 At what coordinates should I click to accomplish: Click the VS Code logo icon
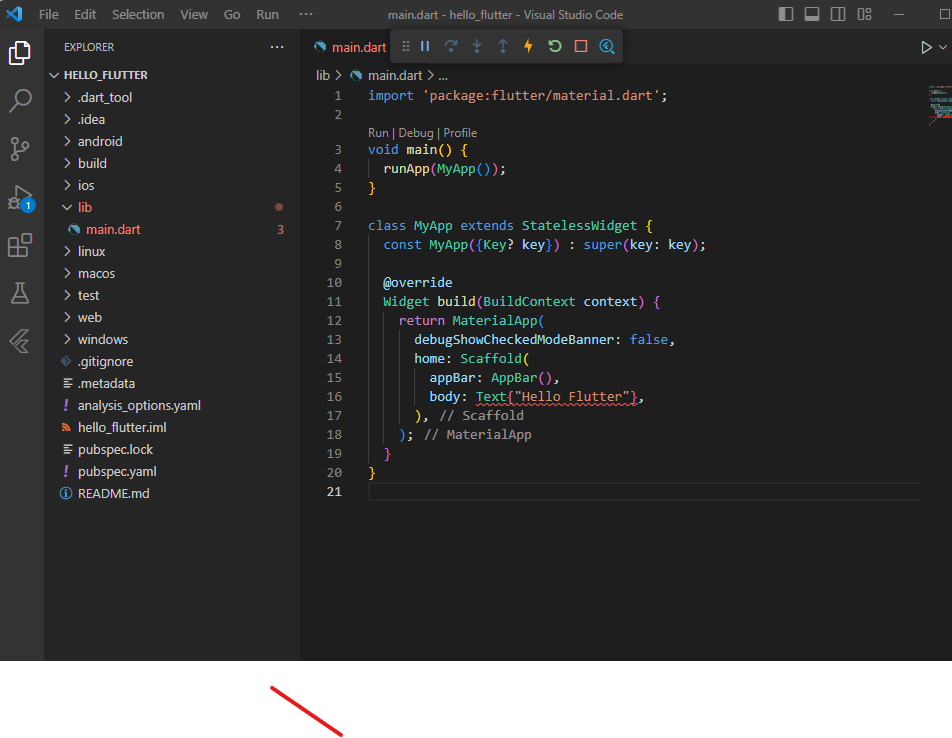(14, 14)
